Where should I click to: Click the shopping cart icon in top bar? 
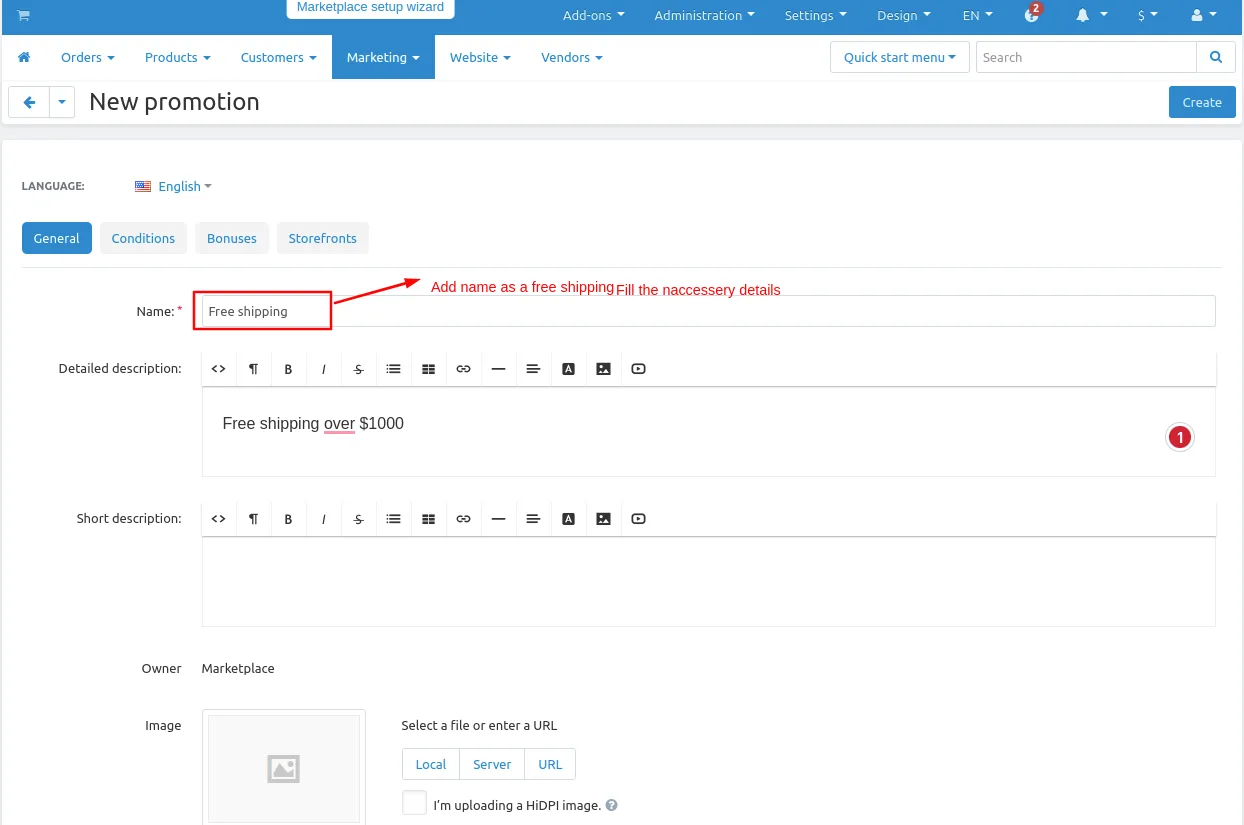23,15
